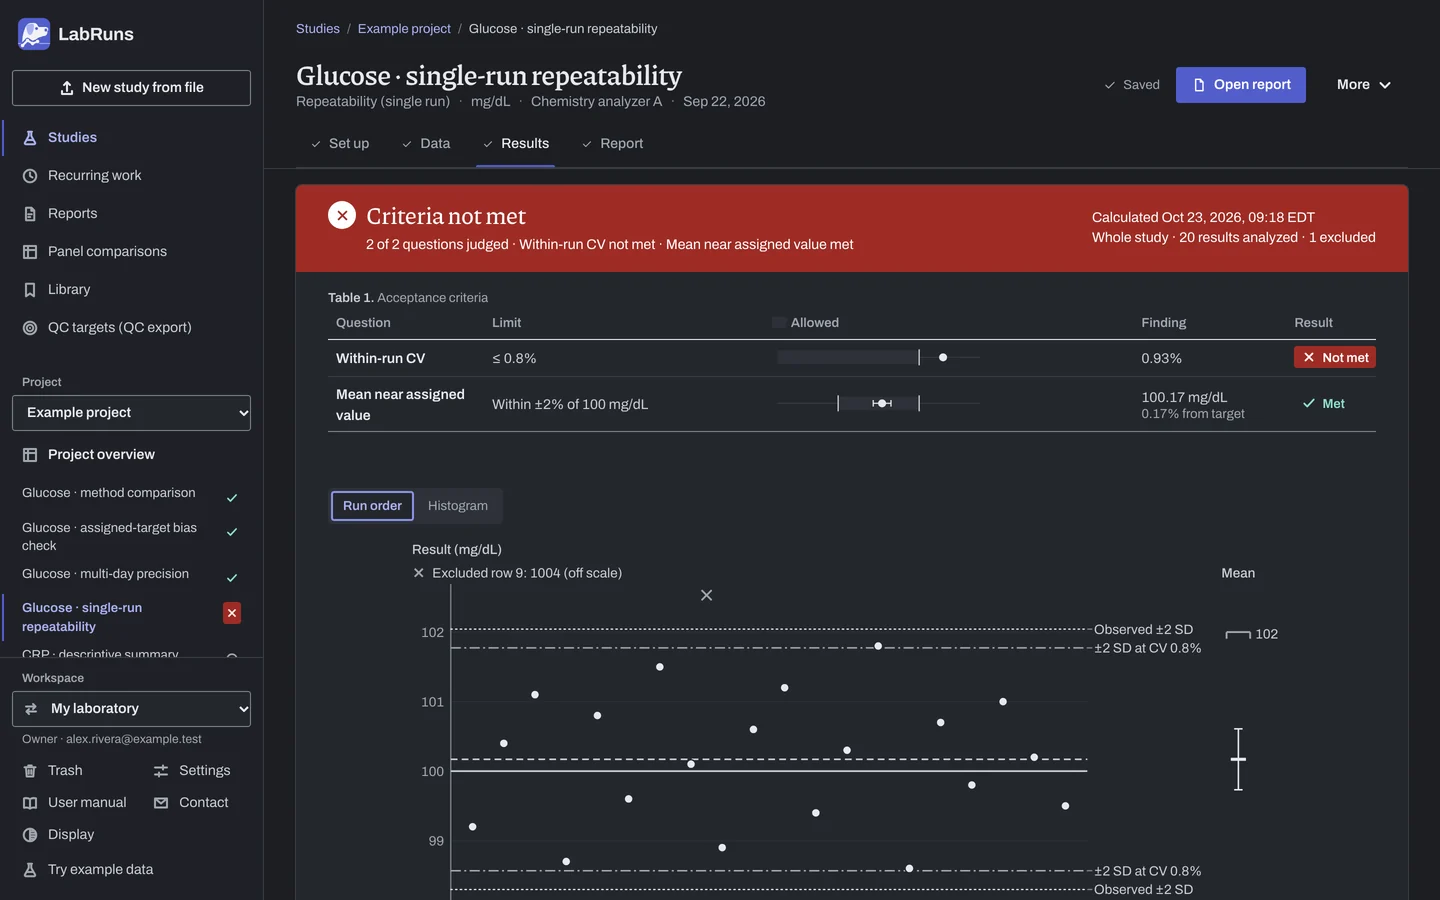Click the Saved status indicator
This screenshot has height=900, width=1440.
(x=1132, y=85)
